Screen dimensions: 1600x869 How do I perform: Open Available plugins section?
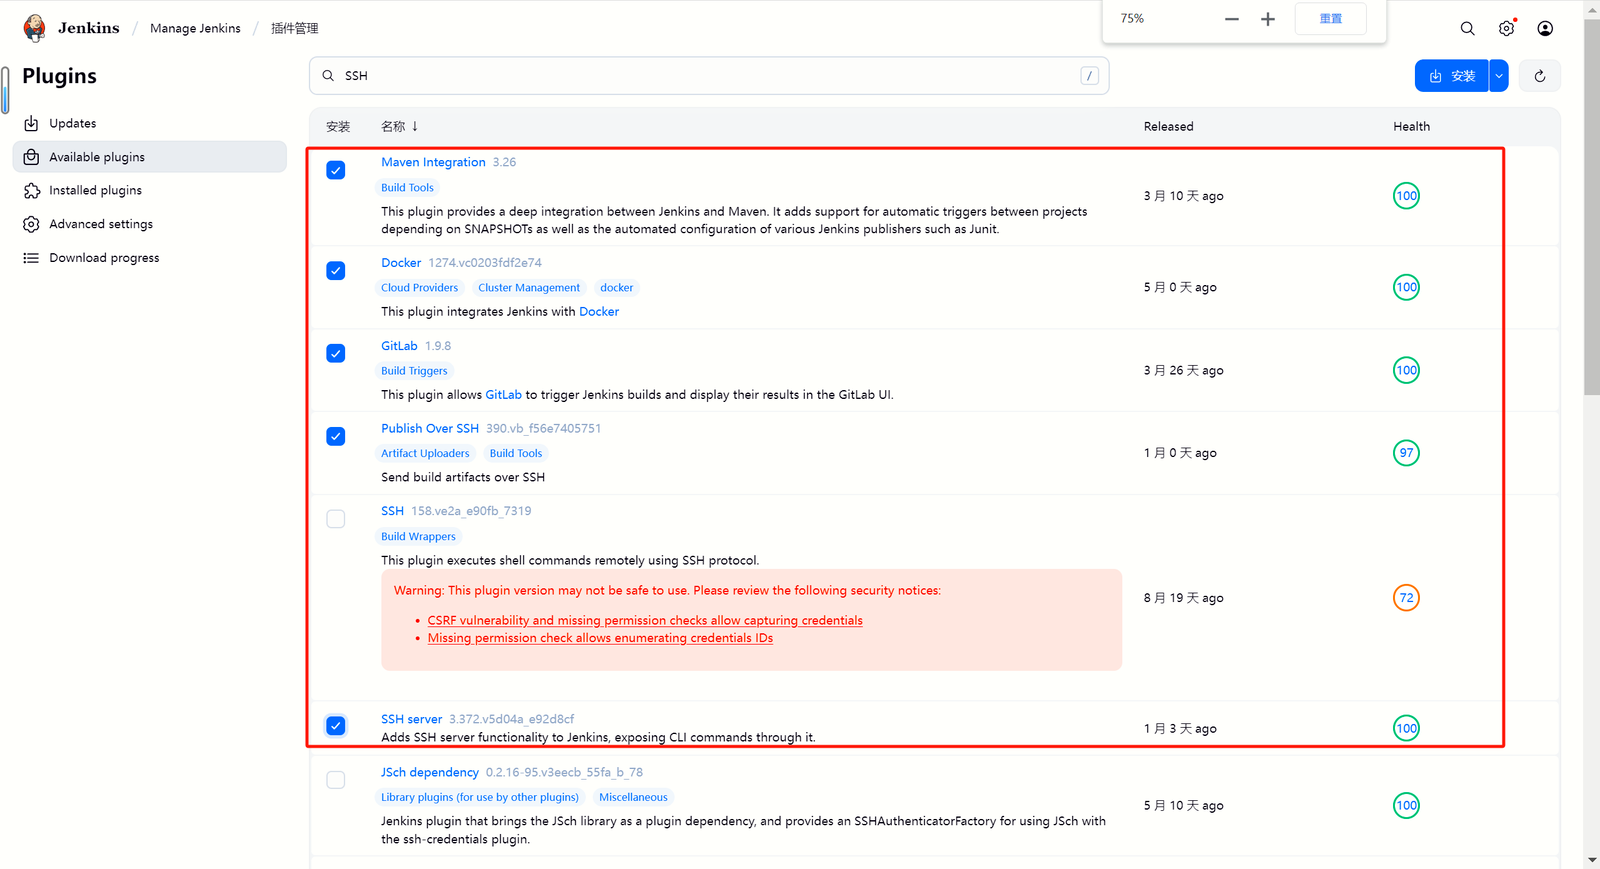point(150,157)
